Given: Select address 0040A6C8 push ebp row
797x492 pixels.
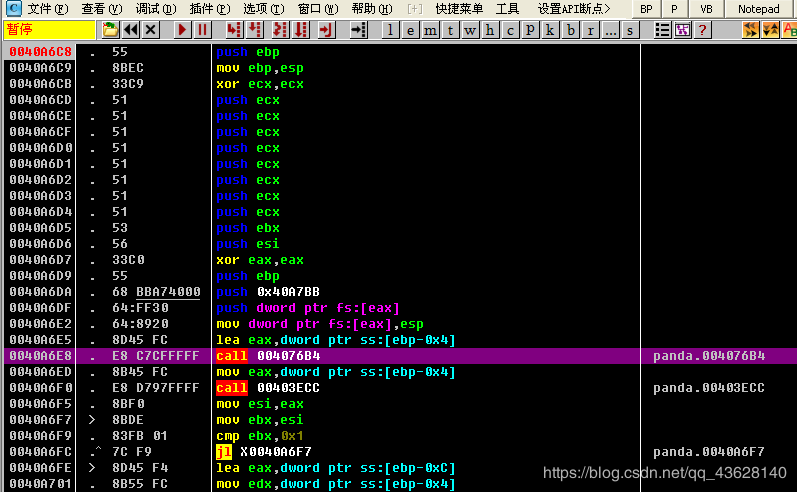Looking at the screenshot, I should [x=322, y=52].
